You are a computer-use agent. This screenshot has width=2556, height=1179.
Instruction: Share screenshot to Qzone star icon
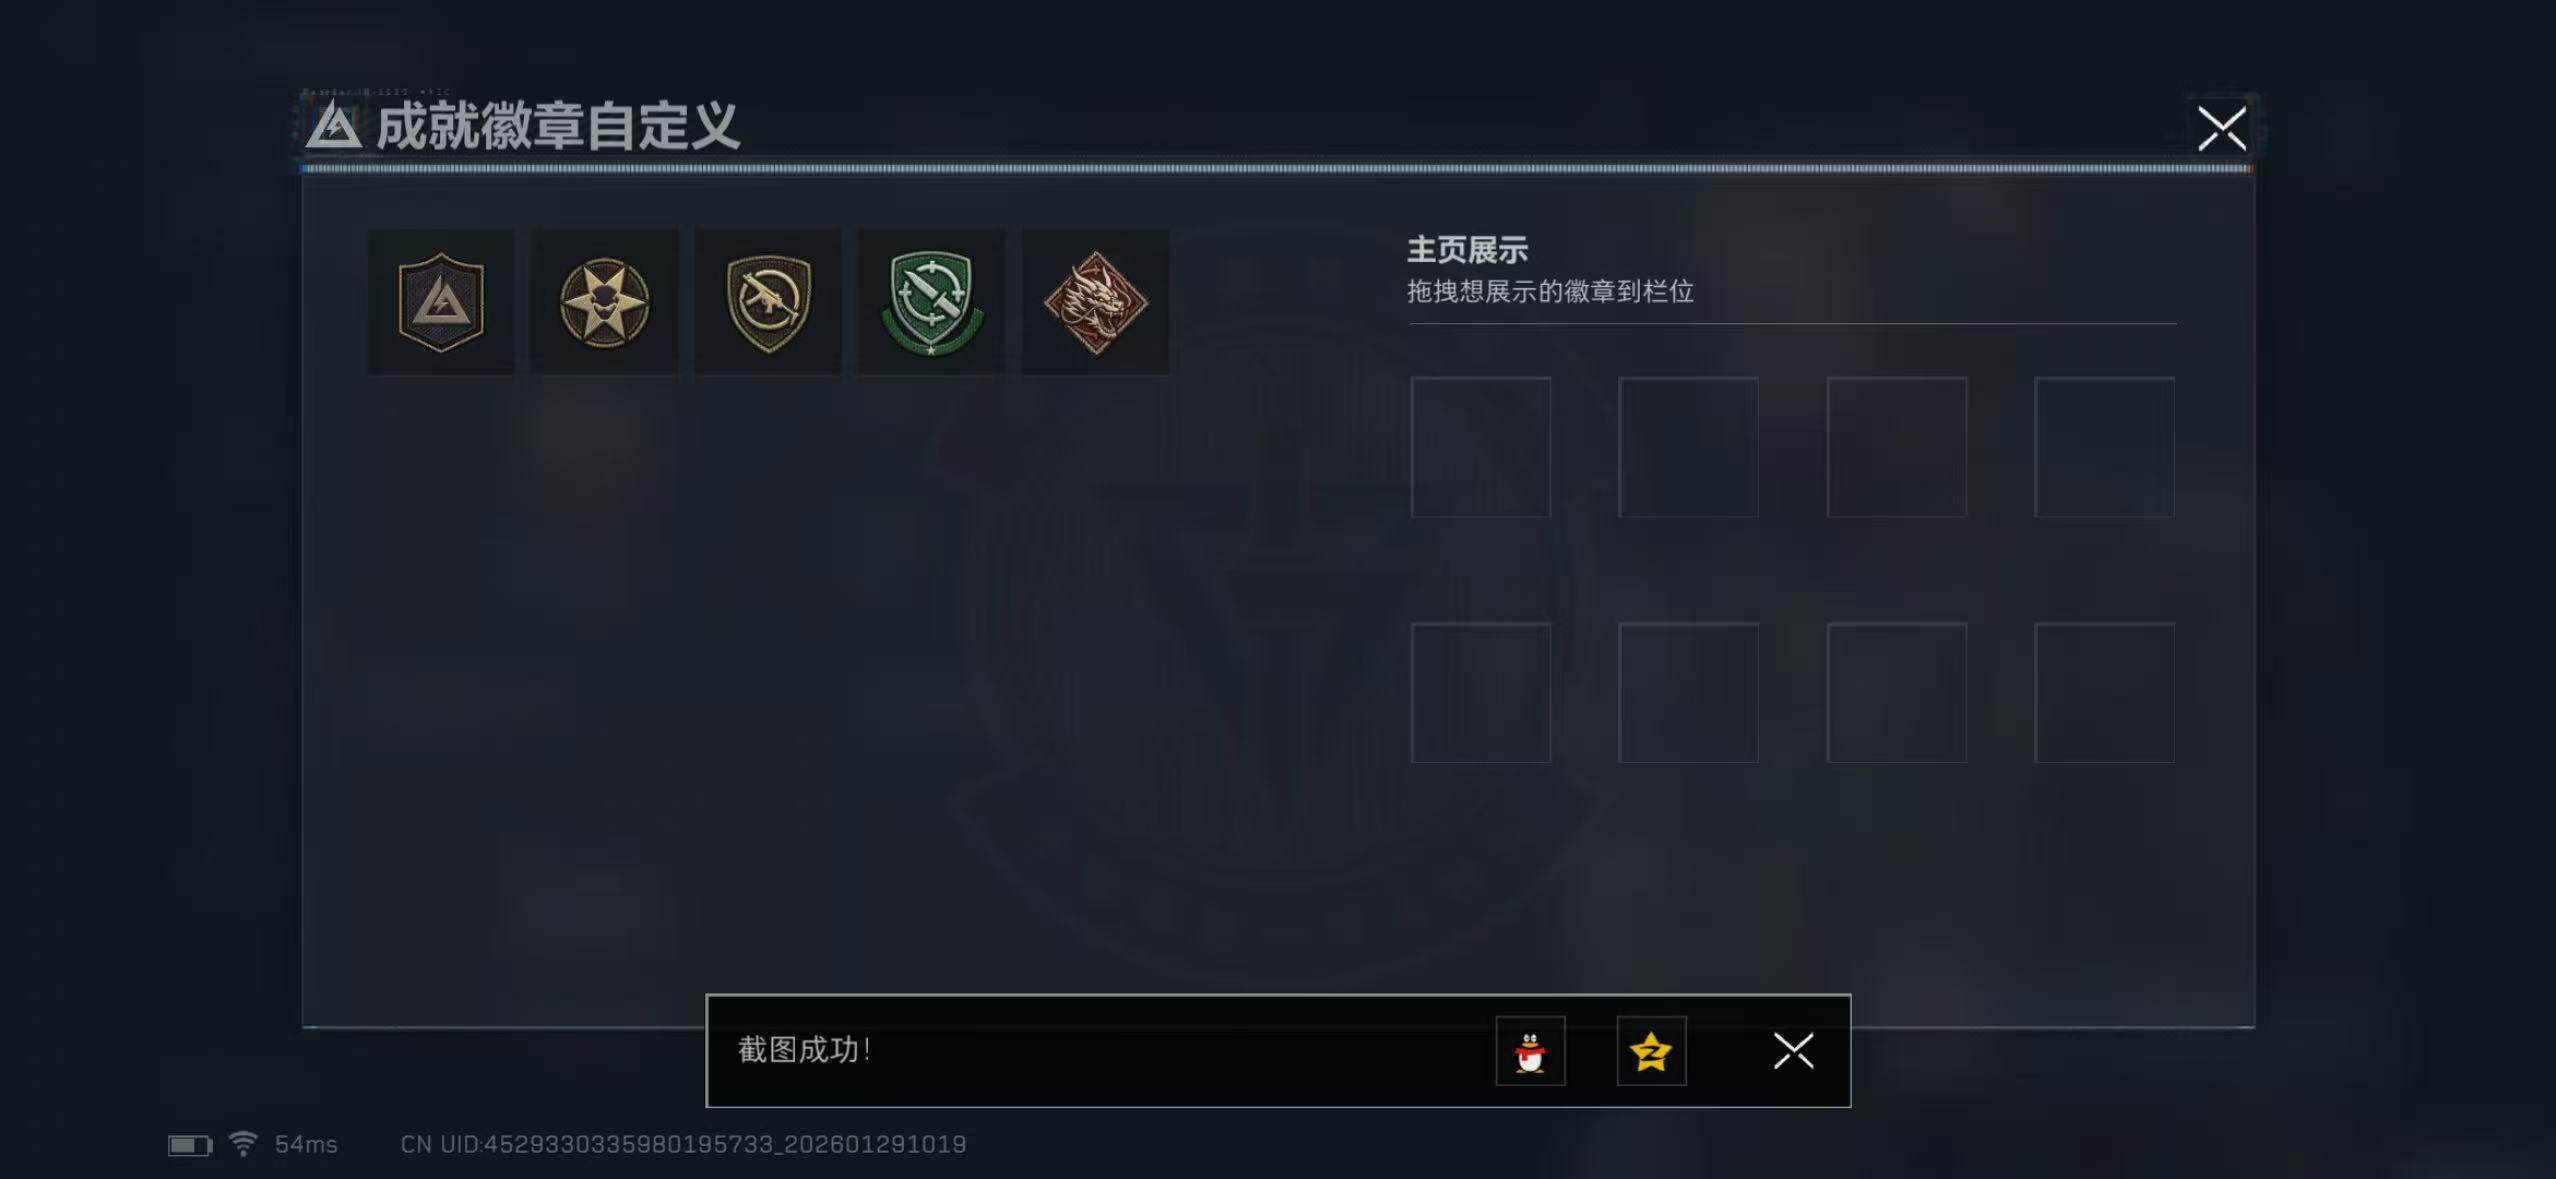(x=1651, y=1051)
